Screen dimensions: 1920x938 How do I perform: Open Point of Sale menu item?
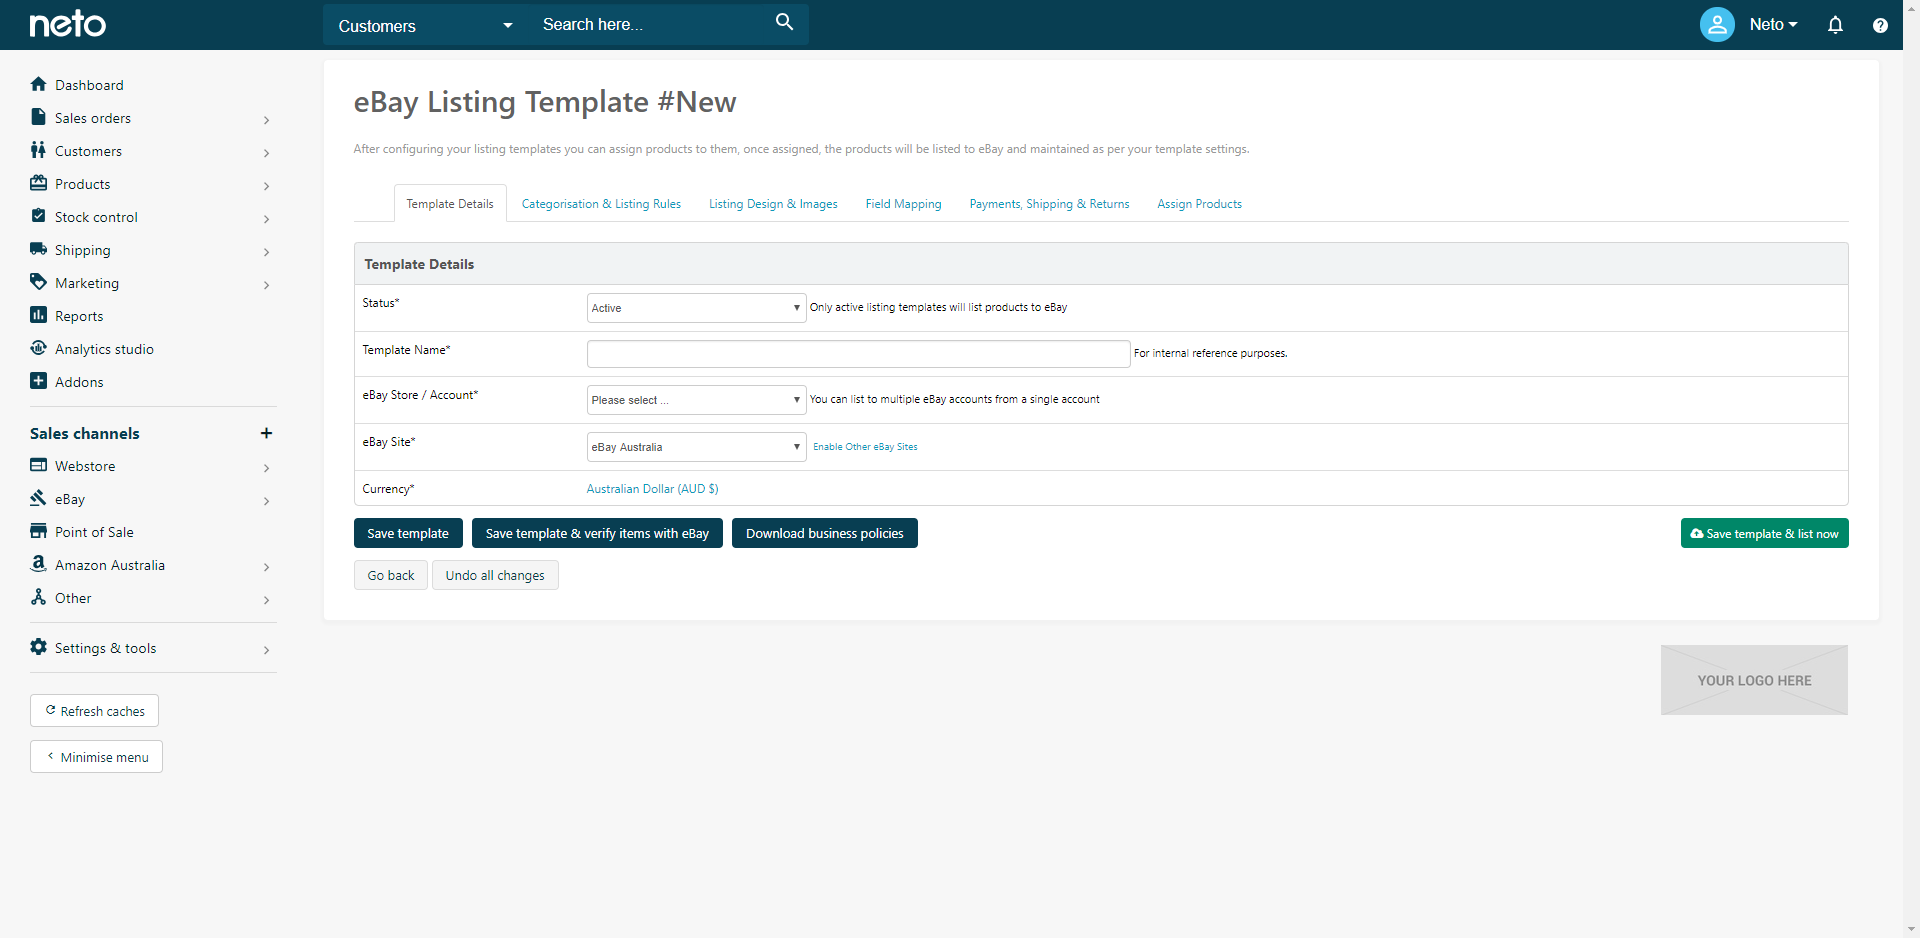(94, 532)
